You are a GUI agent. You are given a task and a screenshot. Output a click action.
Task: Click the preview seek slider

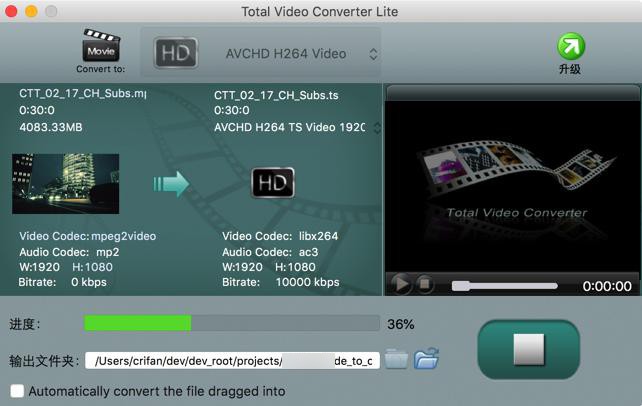pos(504,286)
